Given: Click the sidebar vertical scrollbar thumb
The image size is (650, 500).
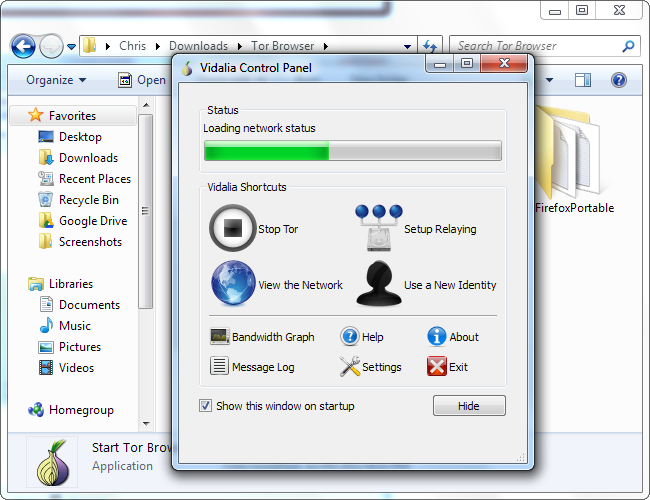Looking at the screenshot, I should [x=146, y=211].
